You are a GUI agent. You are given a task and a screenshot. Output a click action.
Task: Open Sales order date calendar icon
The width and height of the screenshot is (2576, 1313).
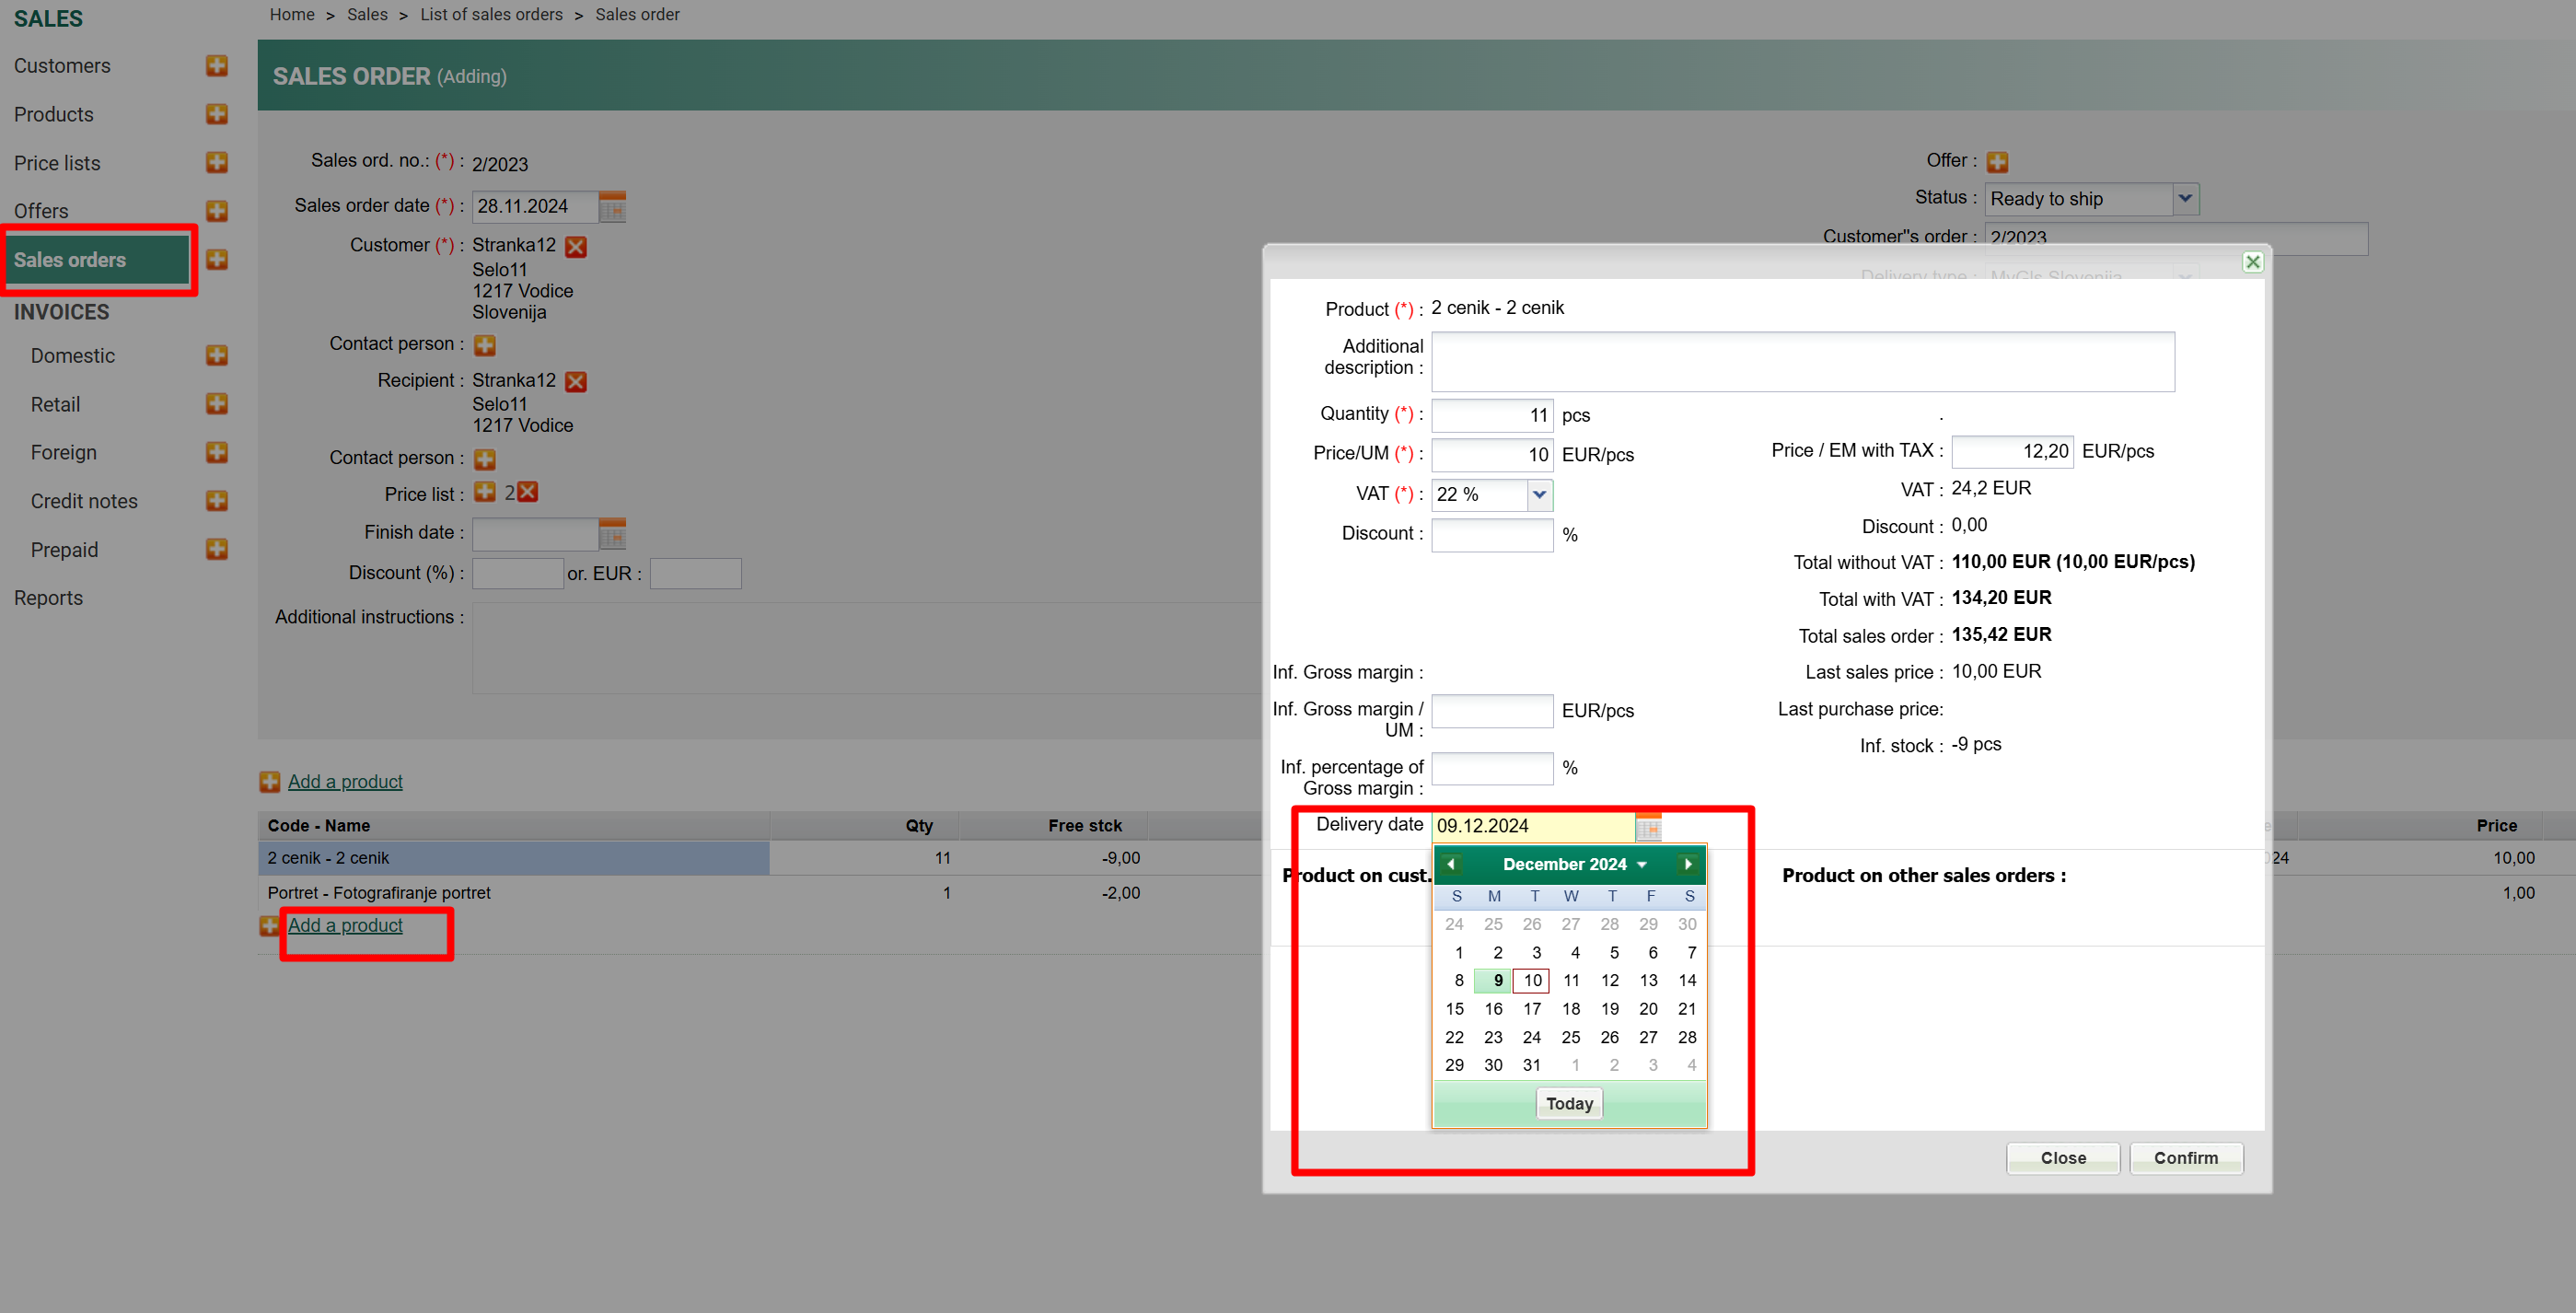612,207
